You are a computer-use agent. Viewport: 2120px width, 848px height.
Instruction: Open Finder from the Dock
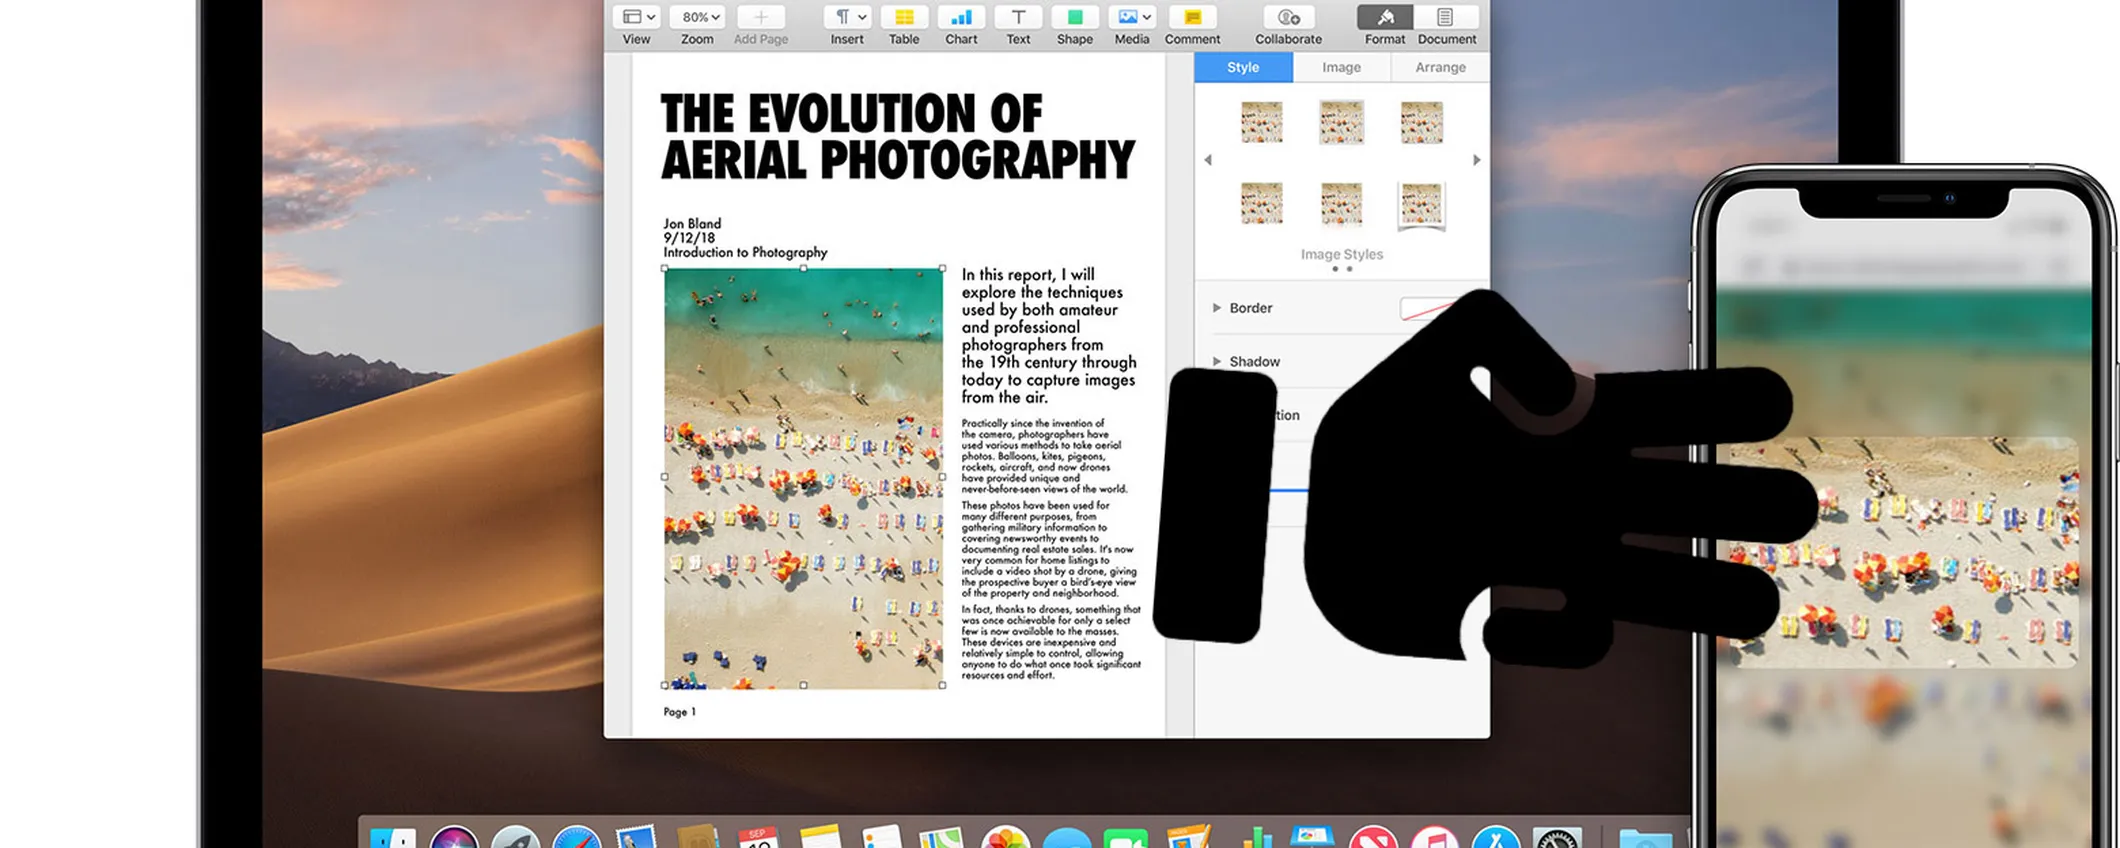[x=392, y=838]
